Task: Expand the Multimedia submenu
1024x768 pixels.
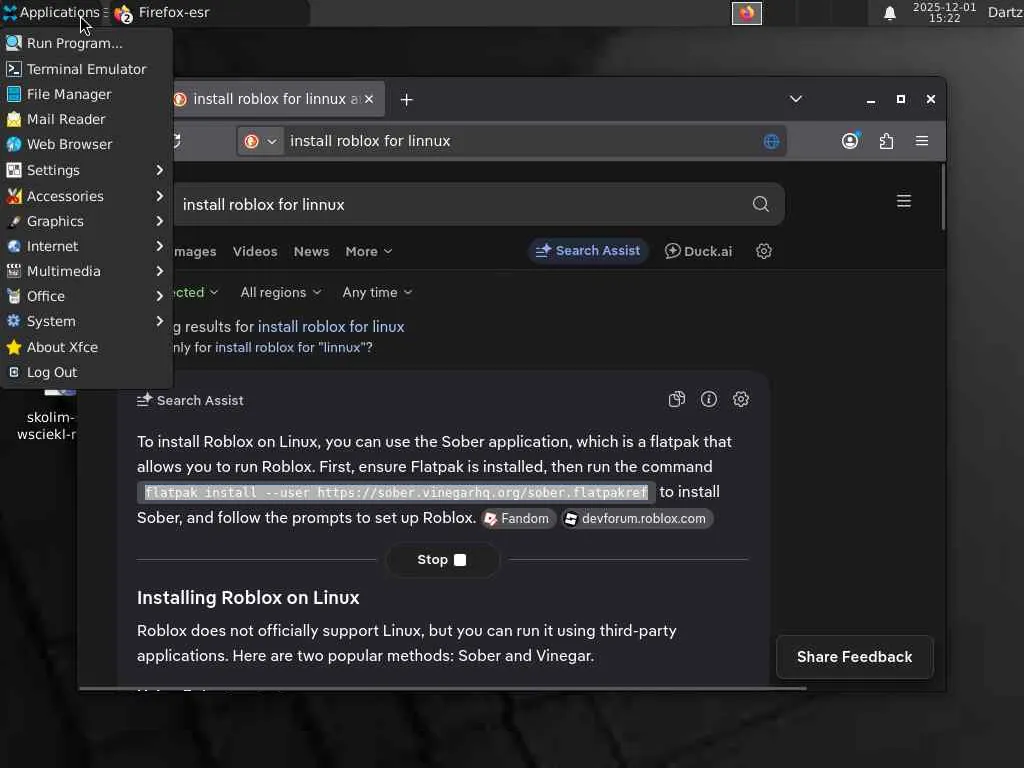Action: (x=86, y=271)
